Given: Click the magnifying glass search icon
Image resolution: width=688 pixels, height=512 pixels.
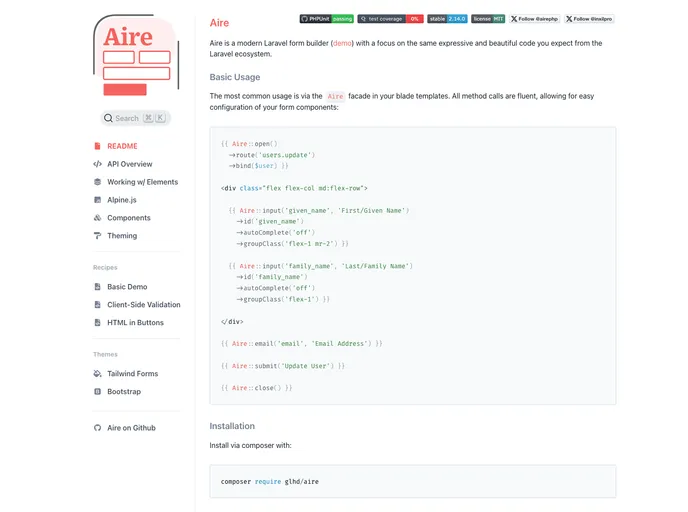Looking at the screenshot, I should point(108,118).
